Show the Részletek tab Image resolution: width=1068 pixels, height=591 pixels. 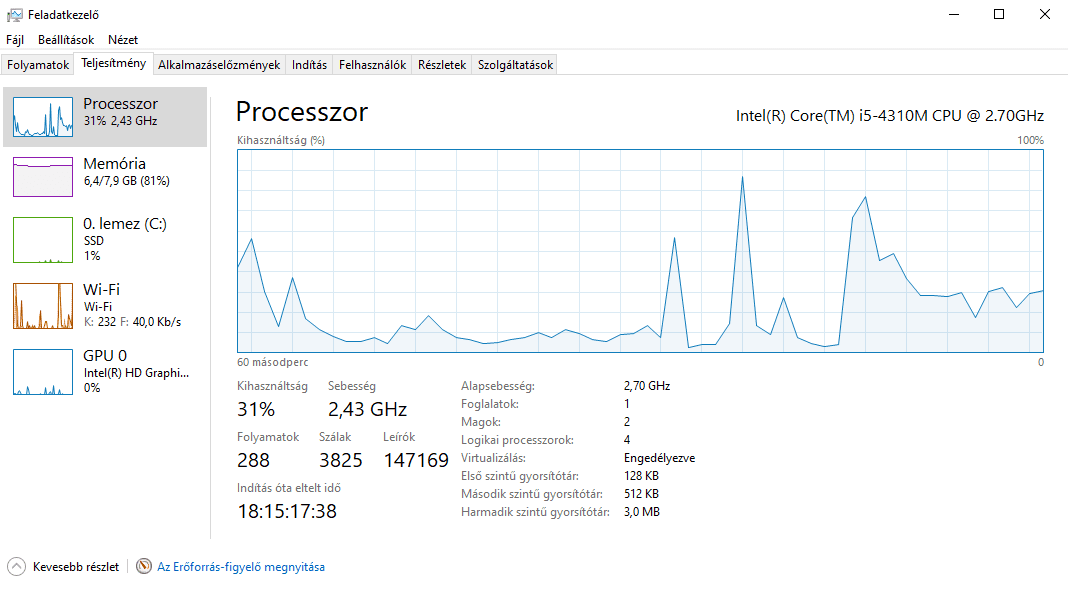[x=442, y=65]
